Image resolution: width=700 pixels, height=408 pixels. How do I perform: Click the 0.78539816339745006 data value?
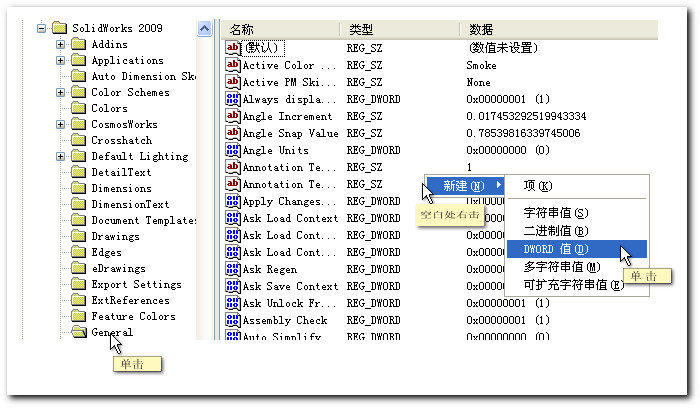523,133
